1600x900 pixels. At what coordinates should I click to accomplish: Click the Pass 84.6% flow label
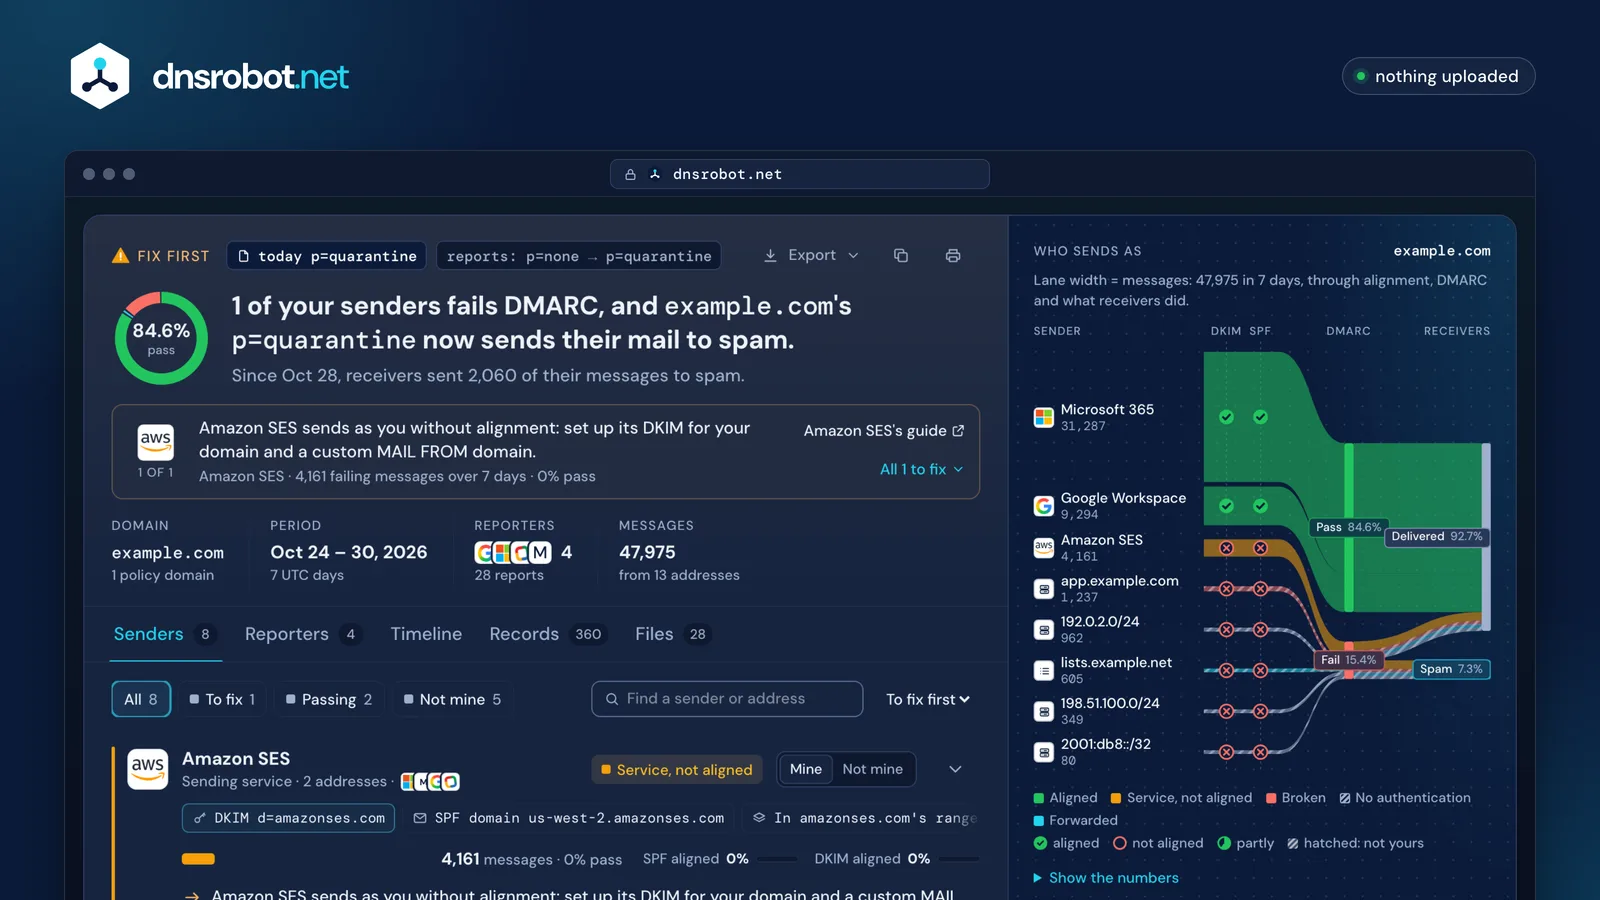click(x=1348, y=527)
